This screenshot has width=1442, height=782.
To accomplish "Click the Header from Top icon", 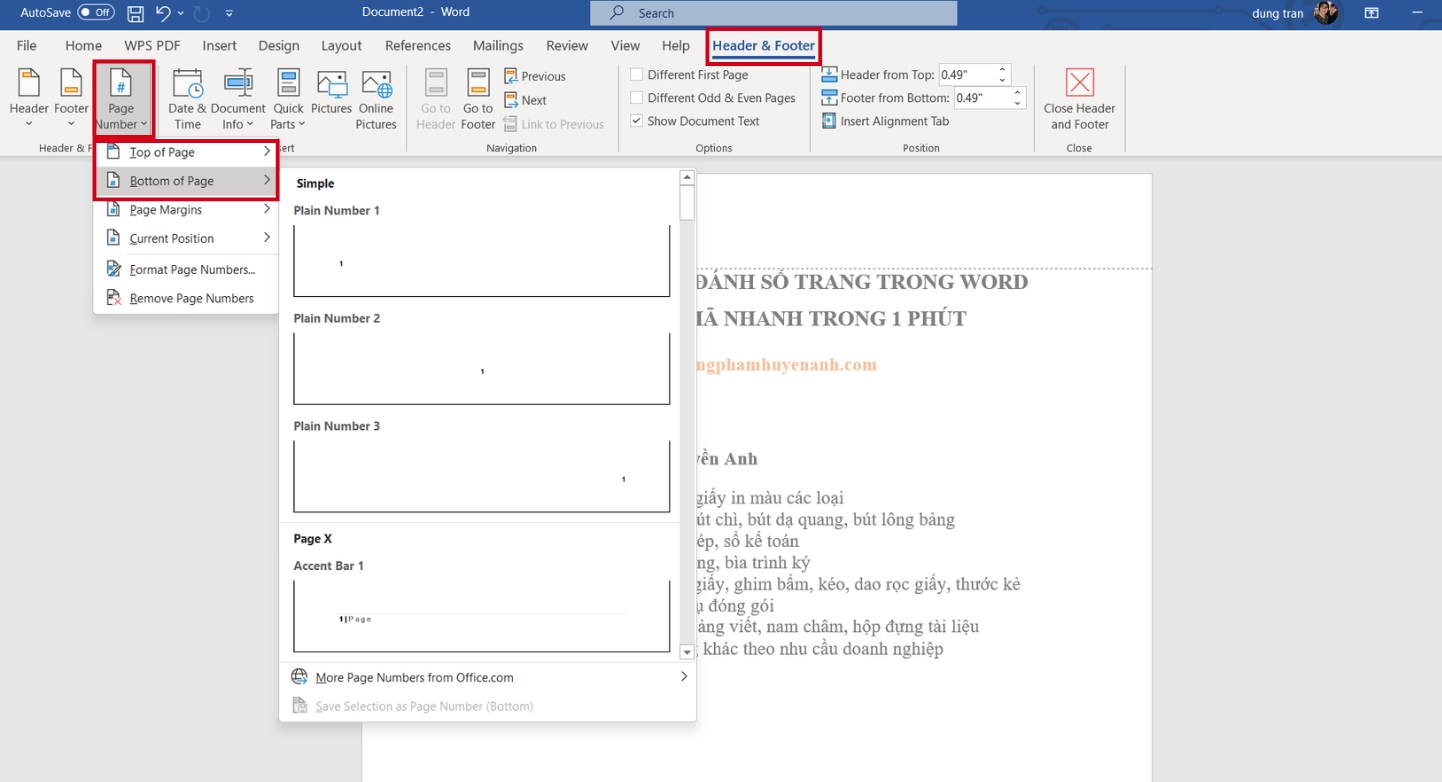I will 829,75.
